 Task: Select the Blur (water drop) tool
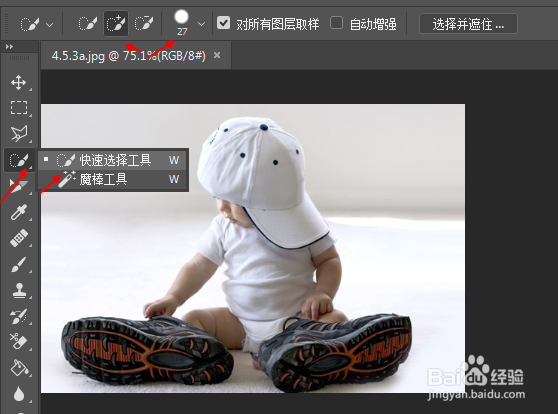19,394
